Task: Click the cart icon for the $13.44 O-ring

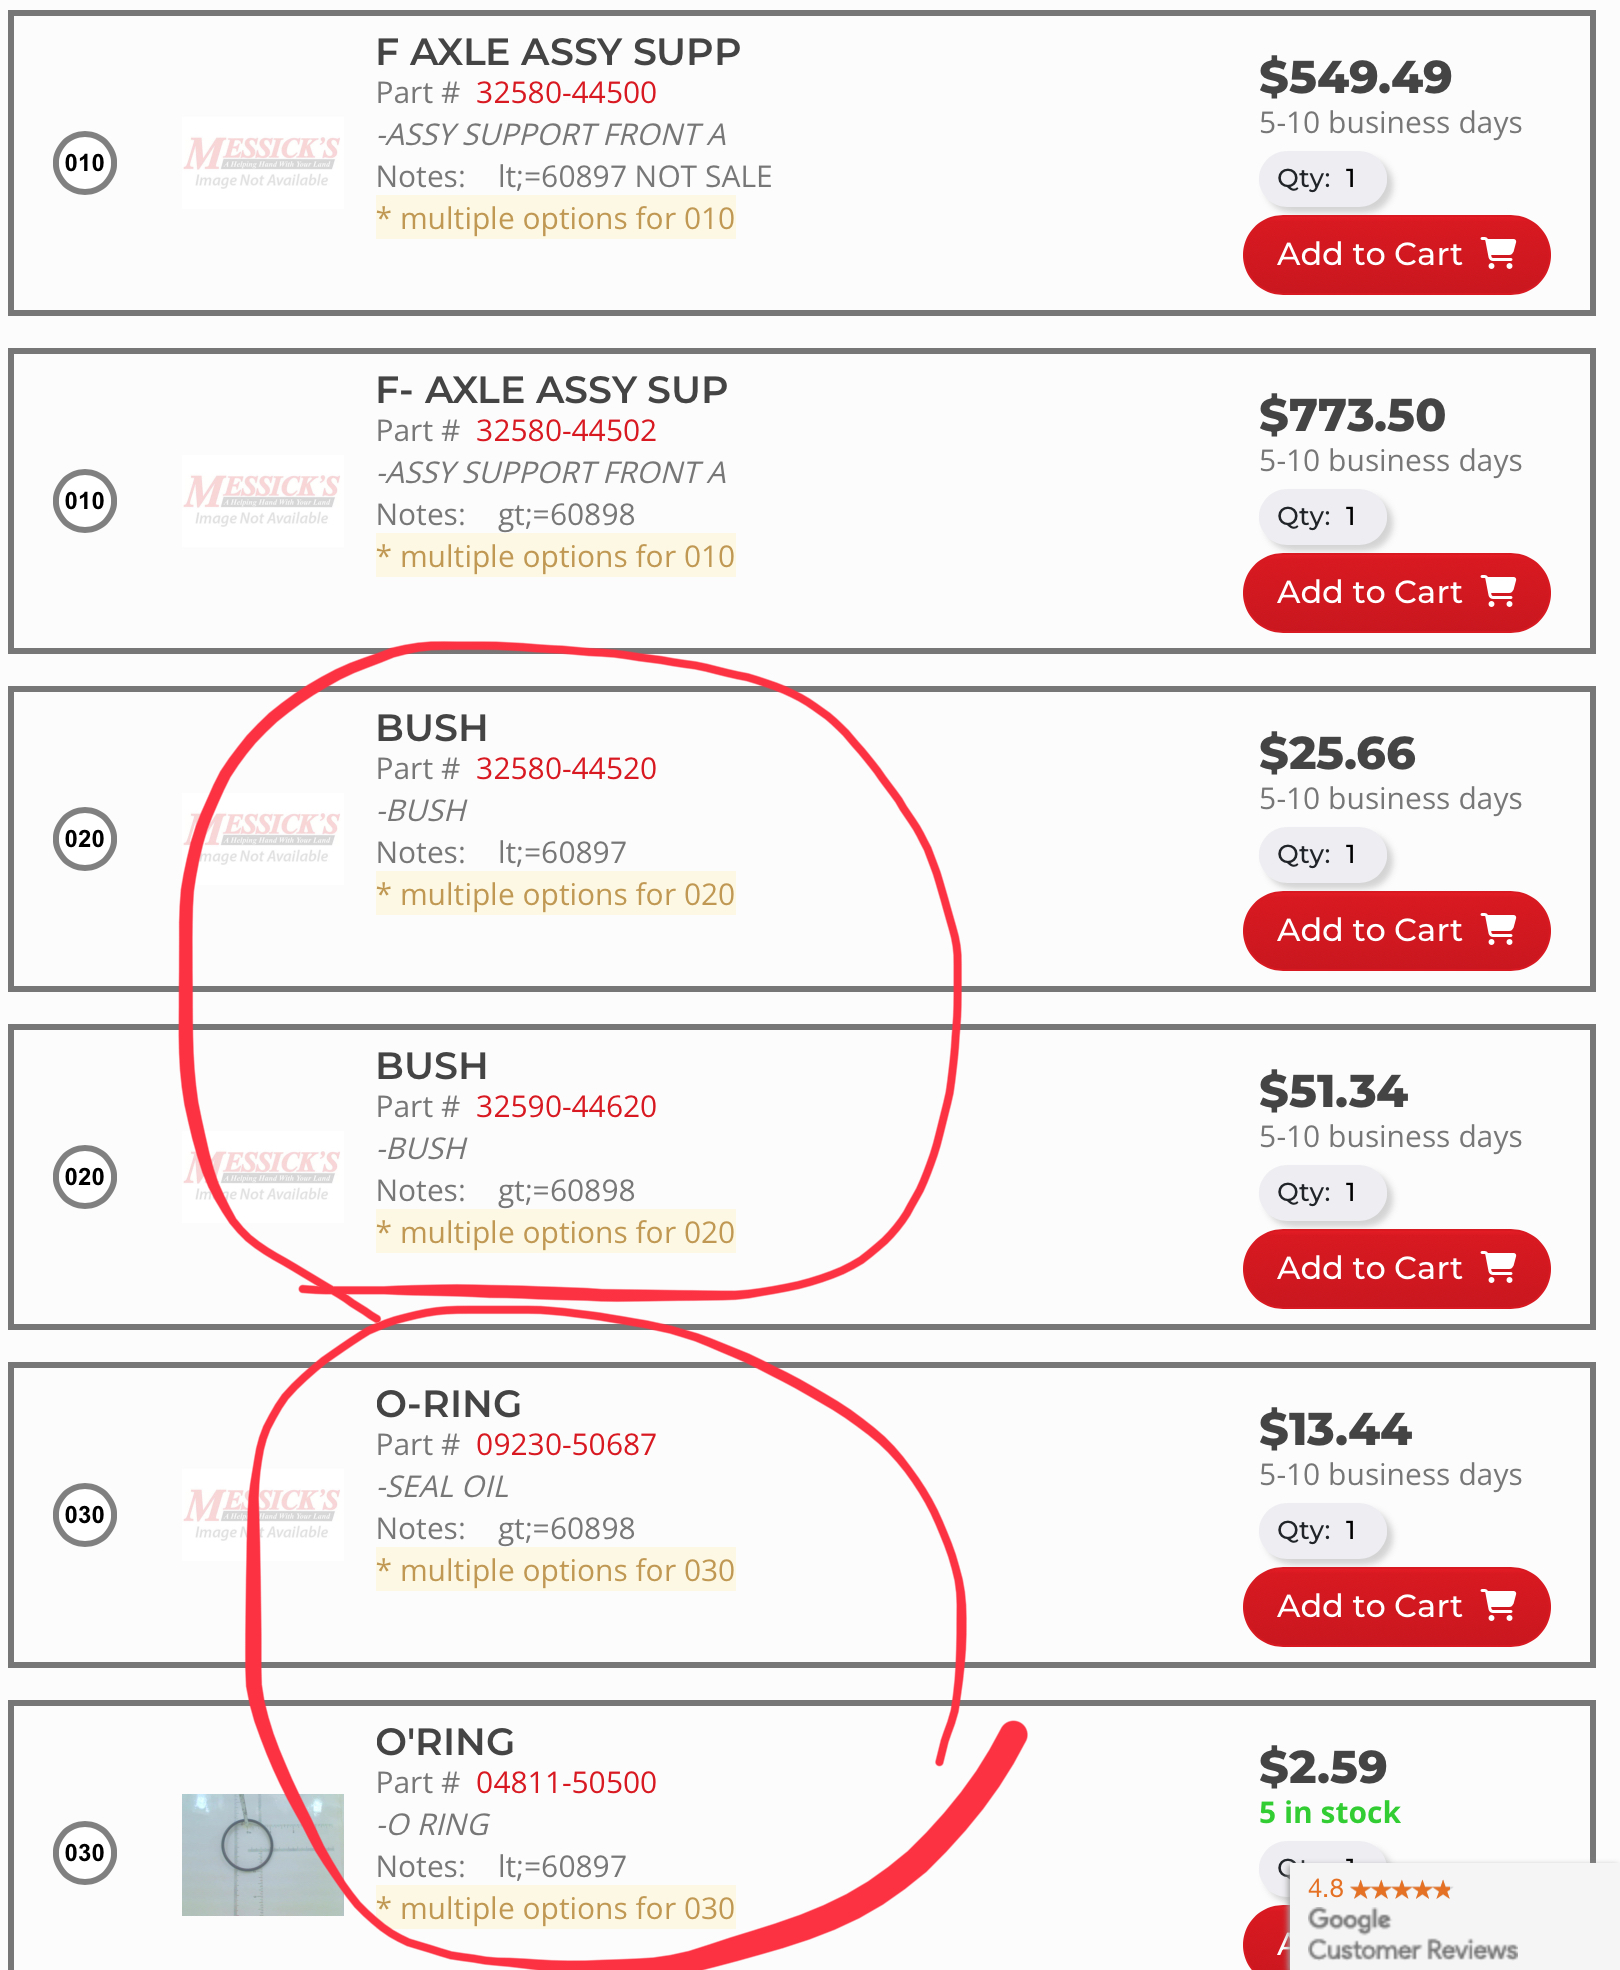Action: pyautogui.click(x=1499, y=1606)
